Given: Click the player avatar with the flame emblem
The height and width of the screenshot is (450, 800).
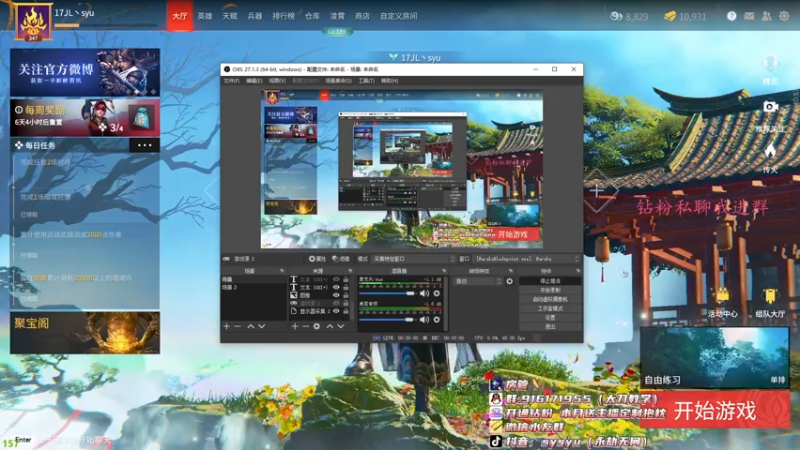Looking at the screenshot, I should click(33, 21).
